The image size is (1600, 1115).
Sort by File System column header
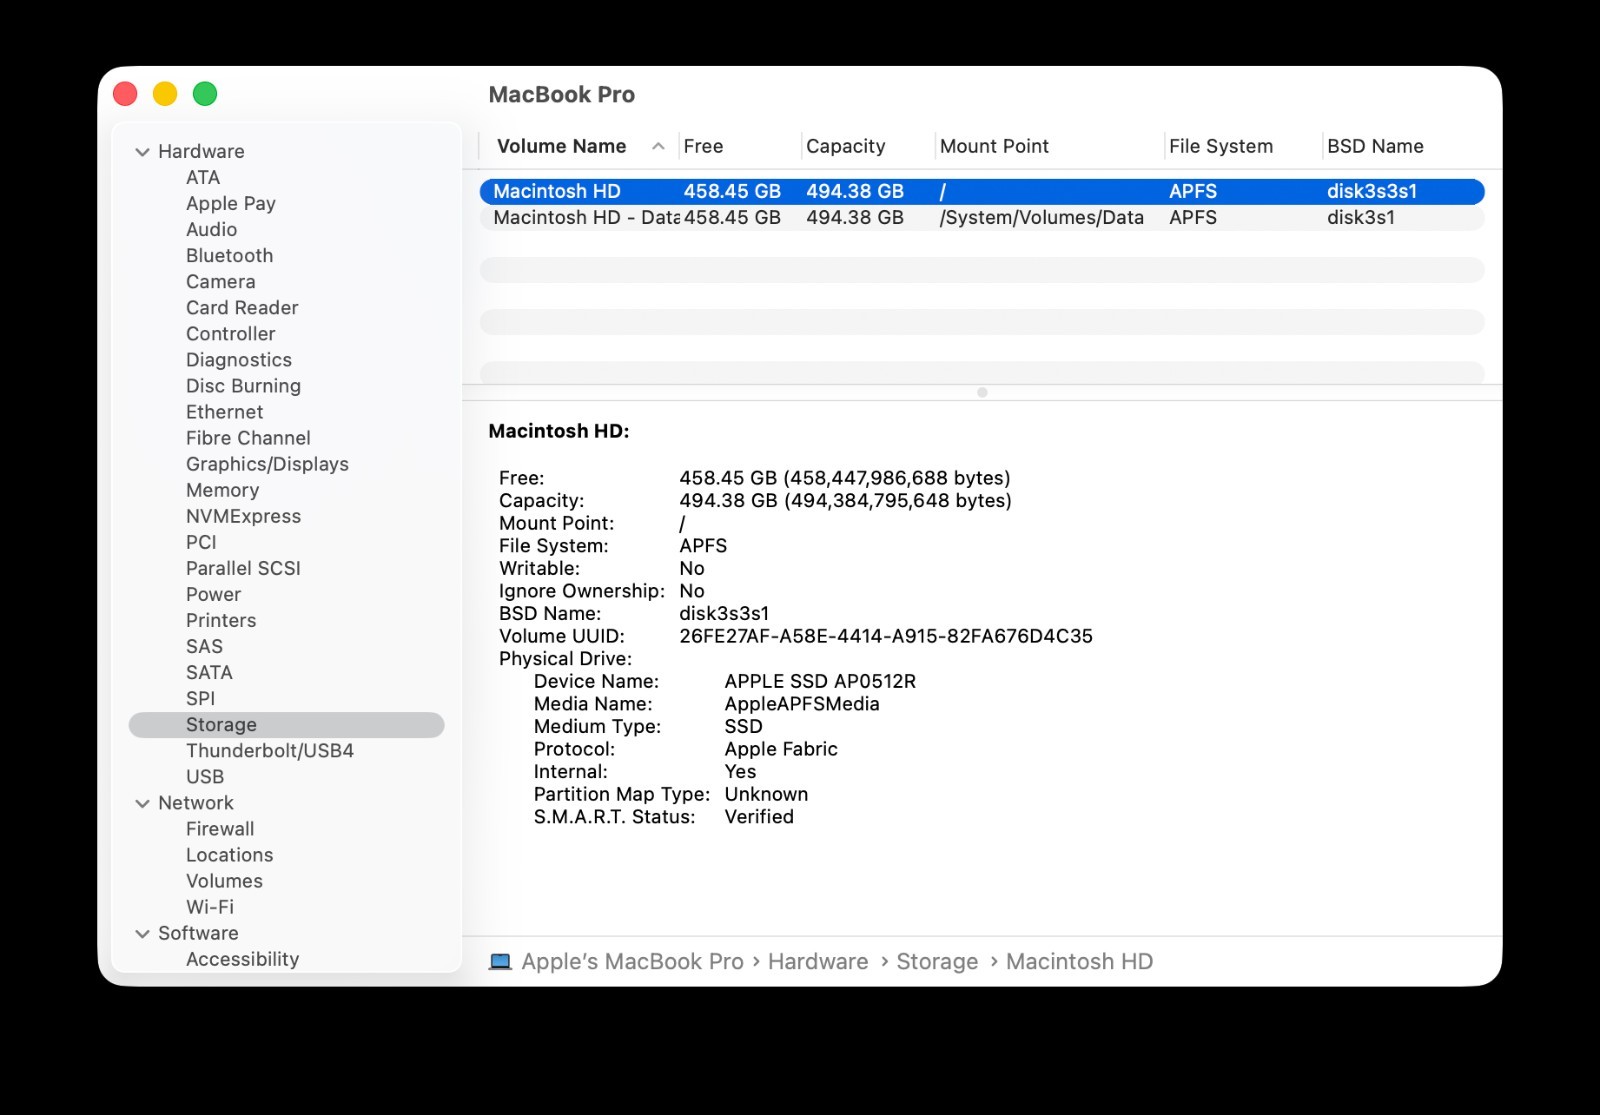click(1221, 146)
